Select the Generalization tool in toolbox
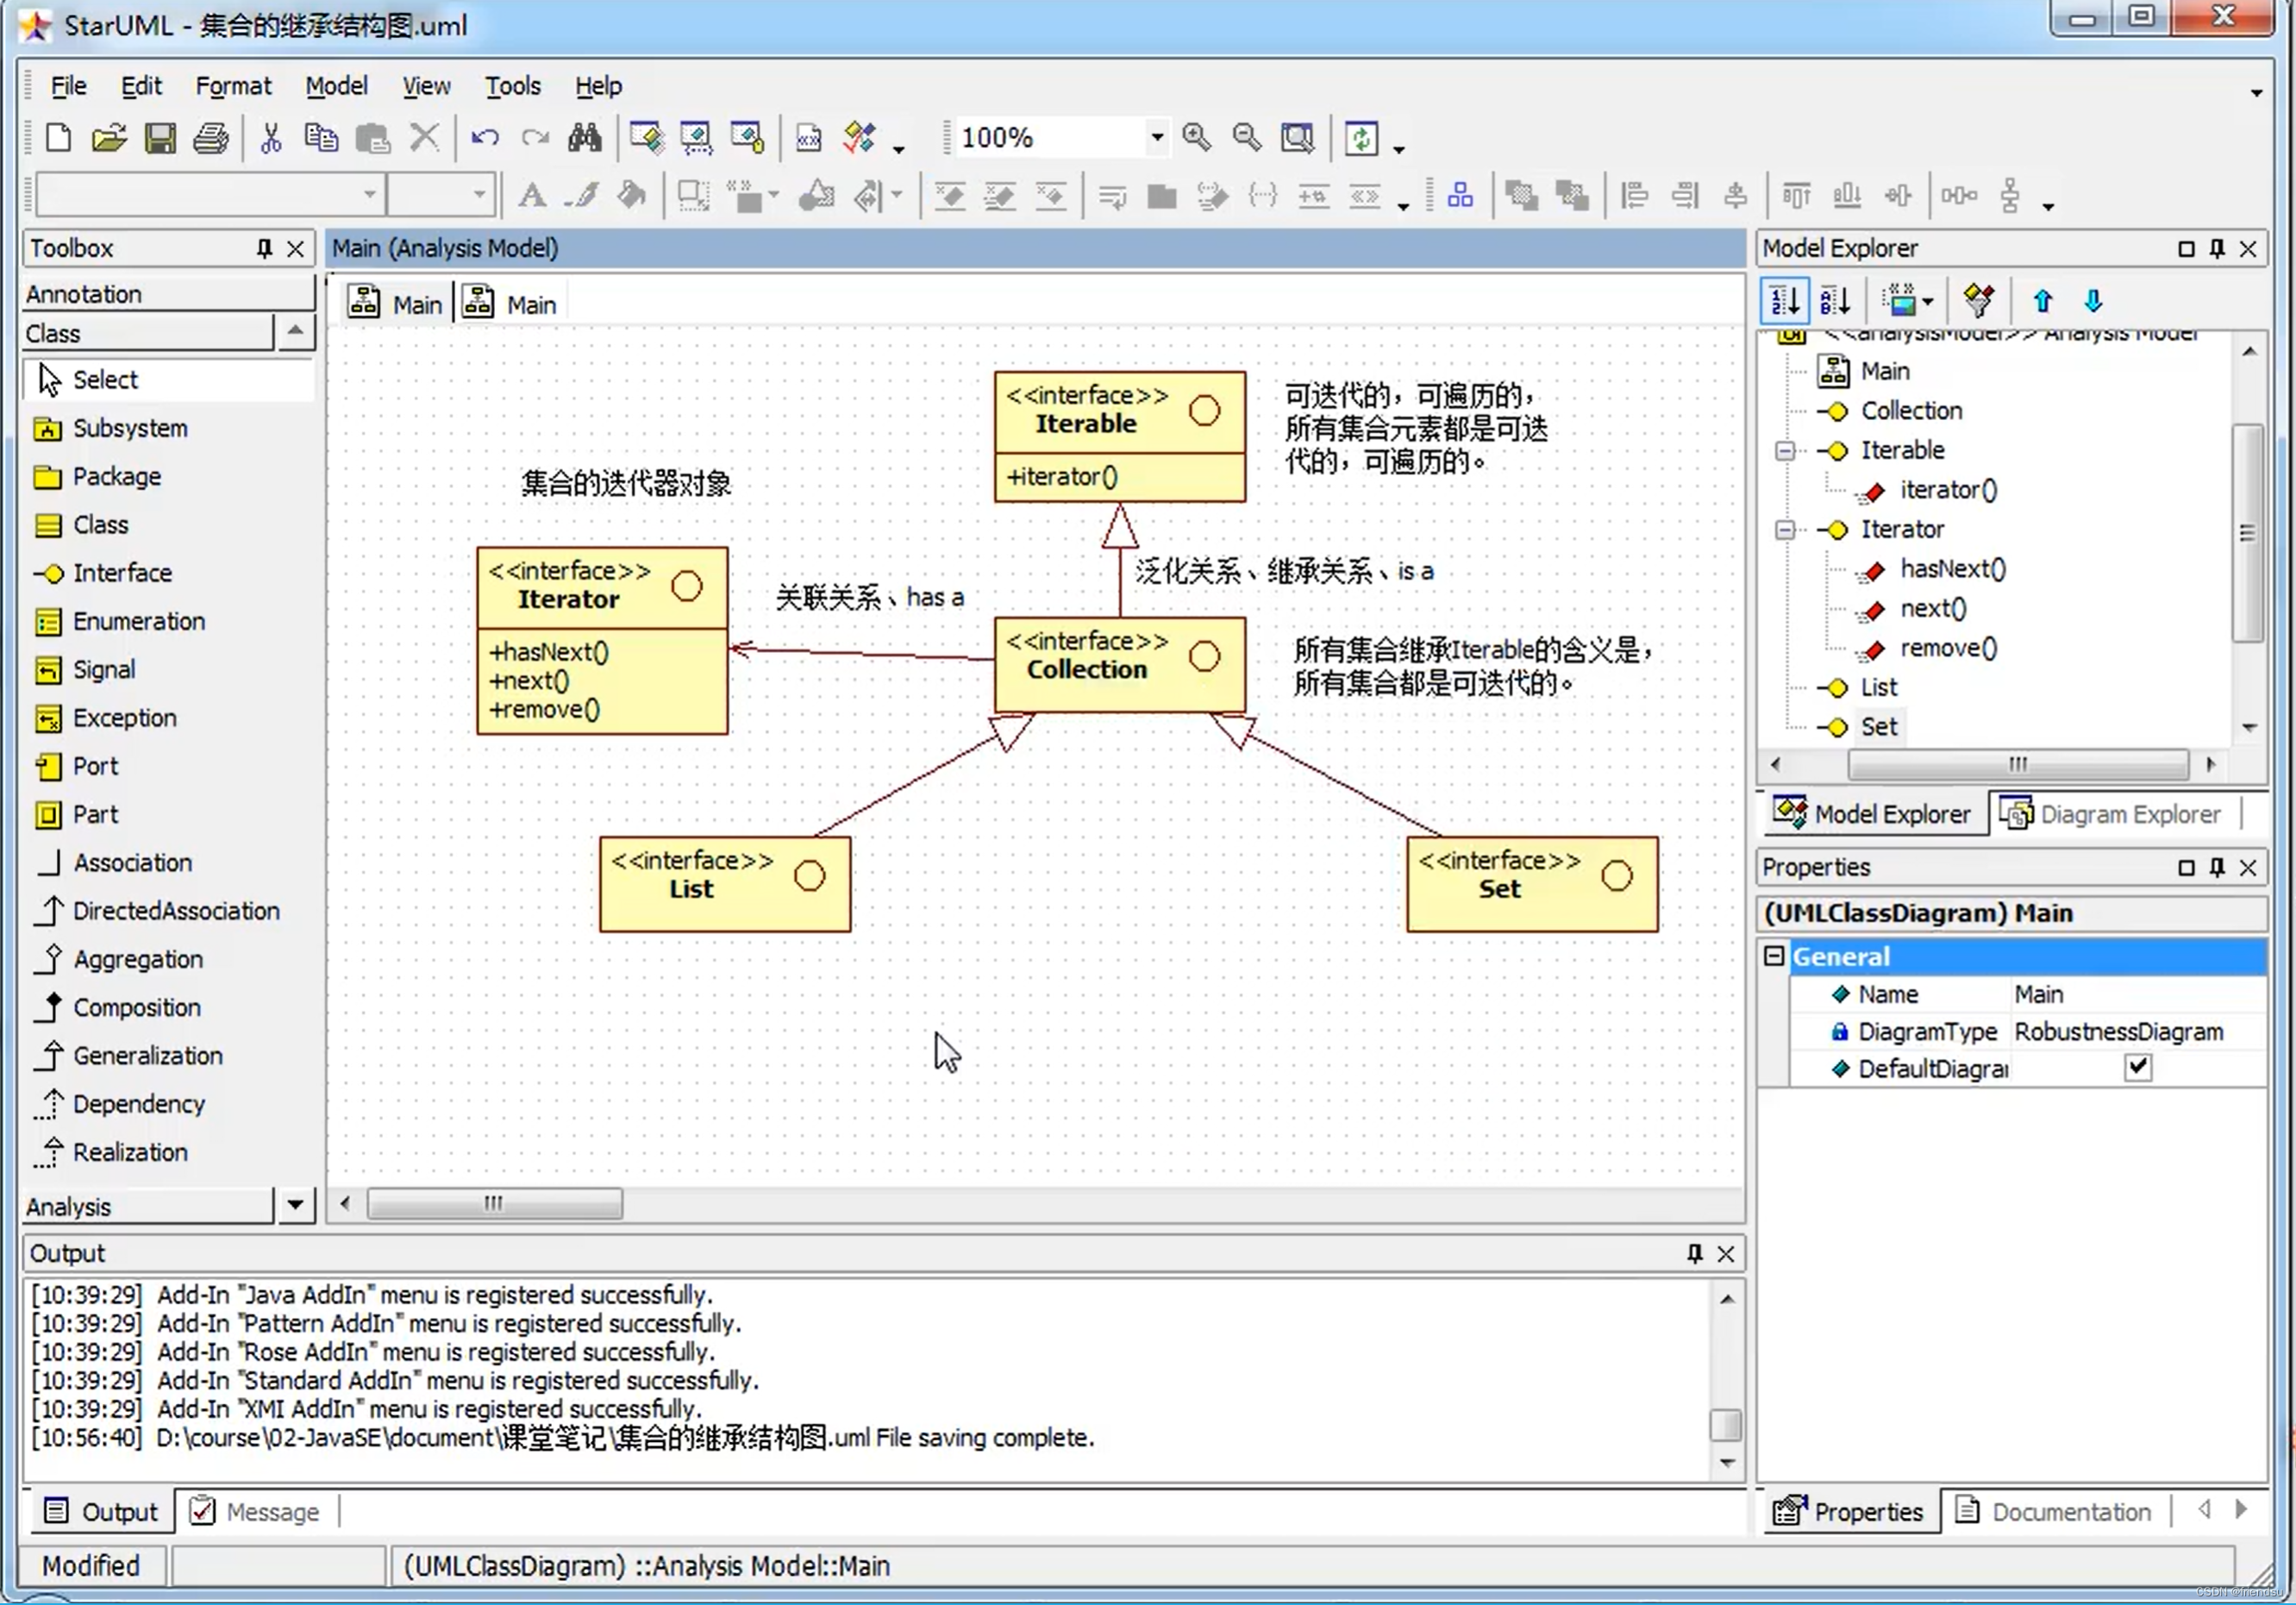The image size is (2296, 1605). point(147,1056)
